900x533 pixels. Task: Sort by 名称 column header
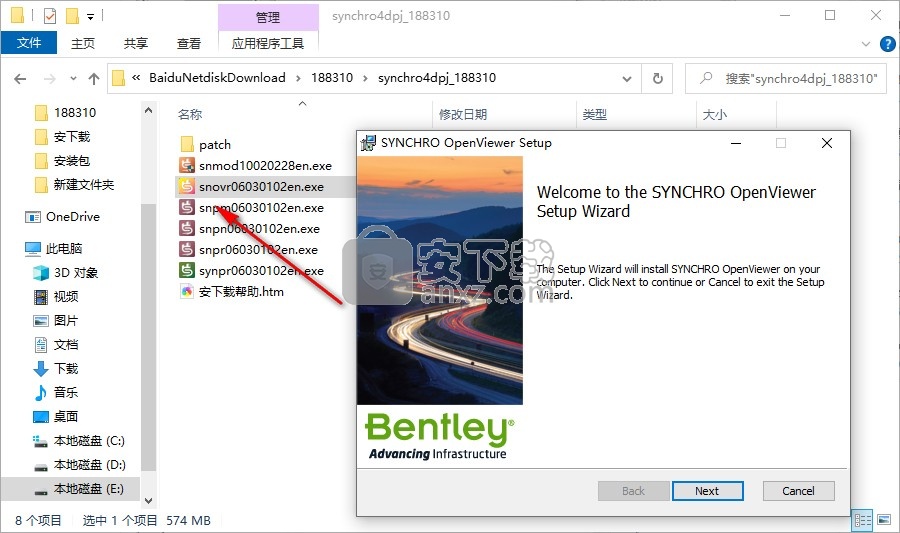(190, 115)
